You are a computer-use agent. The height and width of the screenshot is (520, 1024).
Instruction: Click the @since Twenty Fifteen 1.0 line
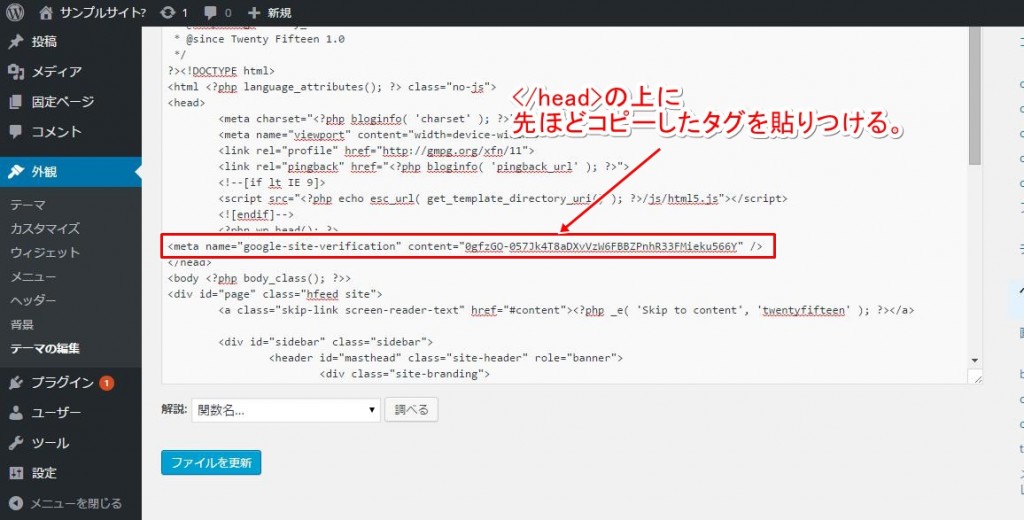click(x=259, y=39)
